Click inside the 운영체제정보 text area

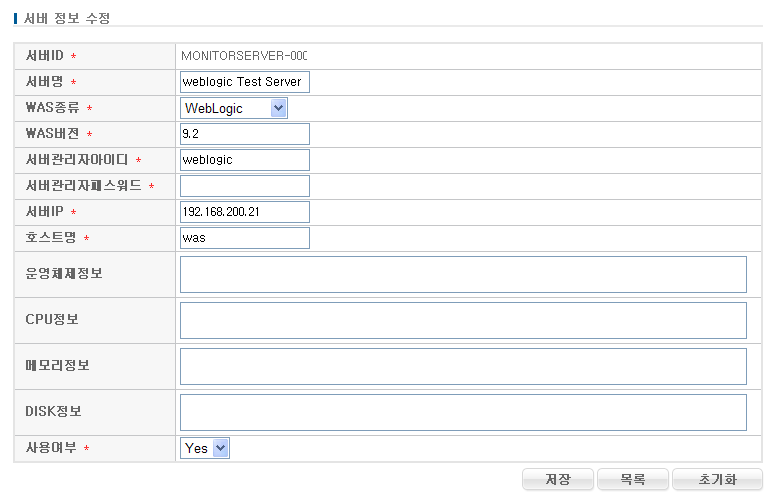462,274
